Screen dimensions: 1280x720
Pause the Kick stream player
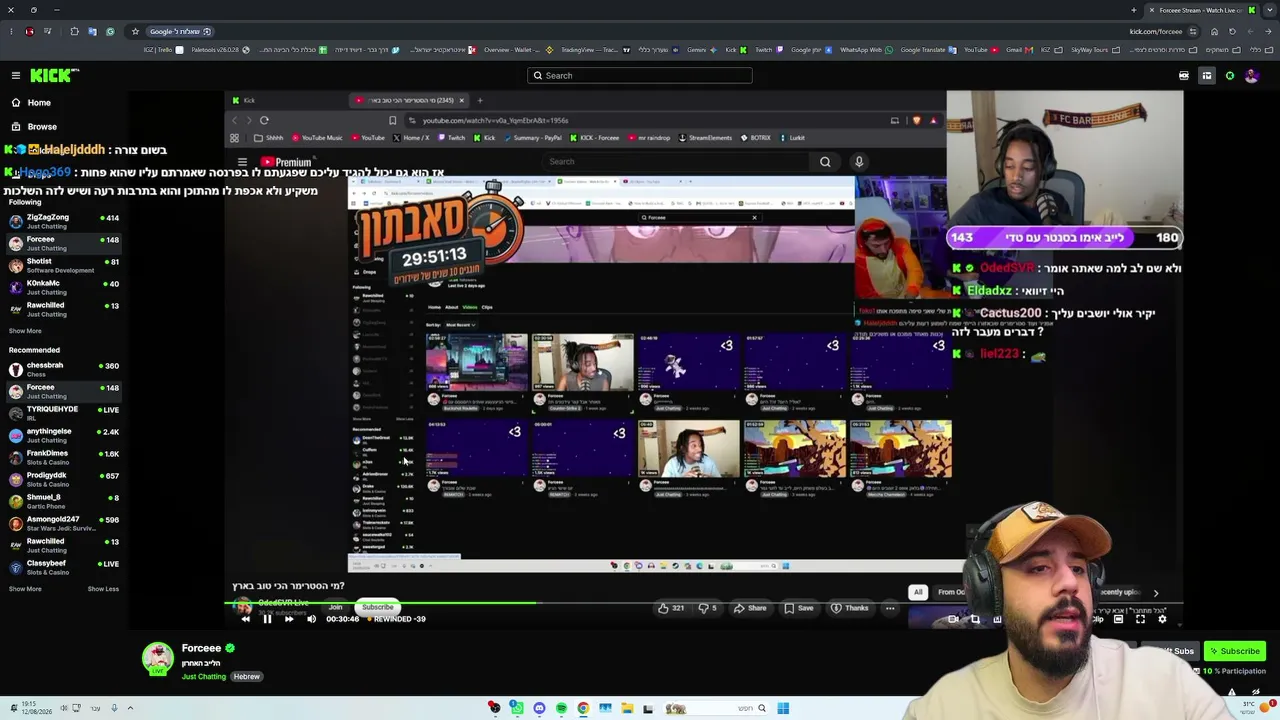point(267,619)
